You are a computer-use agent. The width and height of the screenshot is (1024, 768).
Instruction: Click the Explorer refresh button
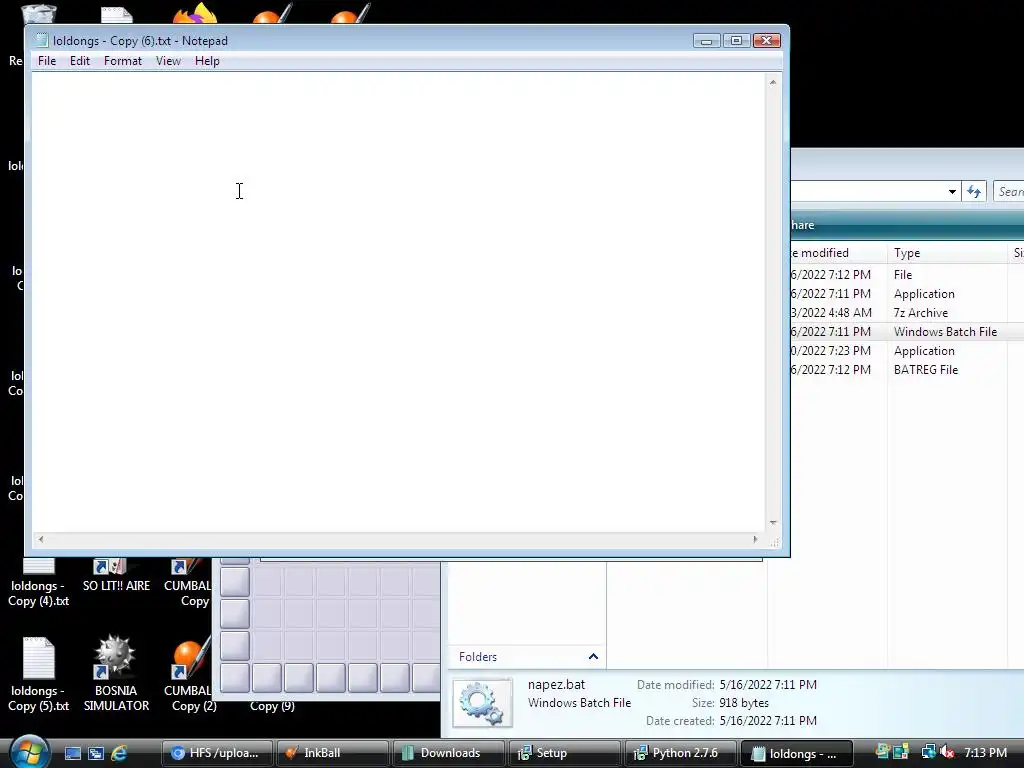(974, 191)
